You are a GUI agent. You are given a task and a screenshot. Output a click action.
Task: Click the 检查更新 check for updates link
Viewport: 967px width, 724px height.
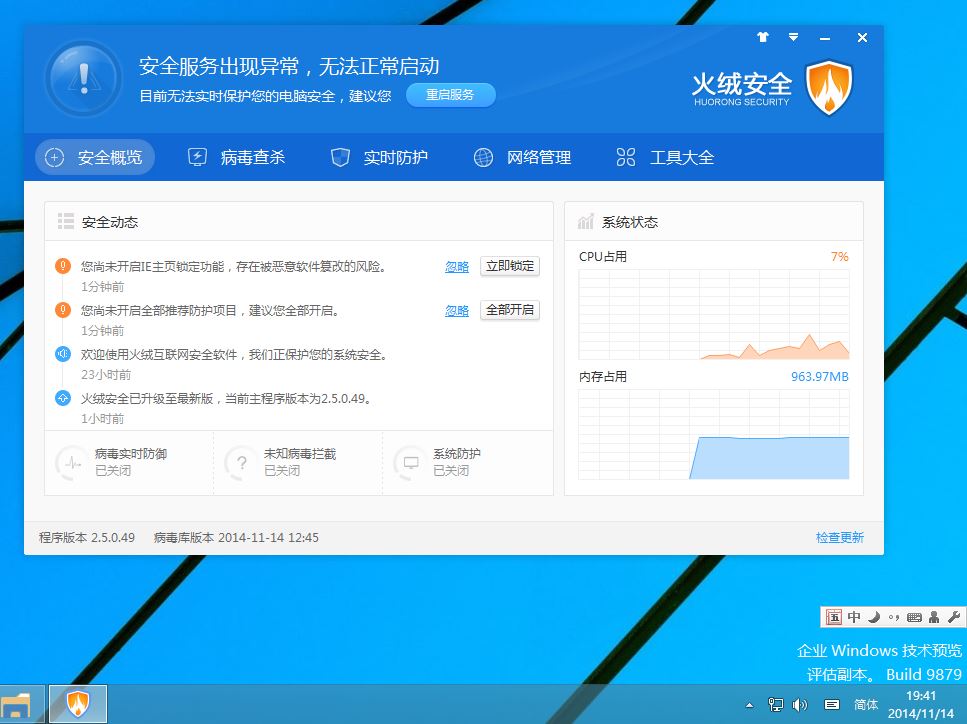839,538
